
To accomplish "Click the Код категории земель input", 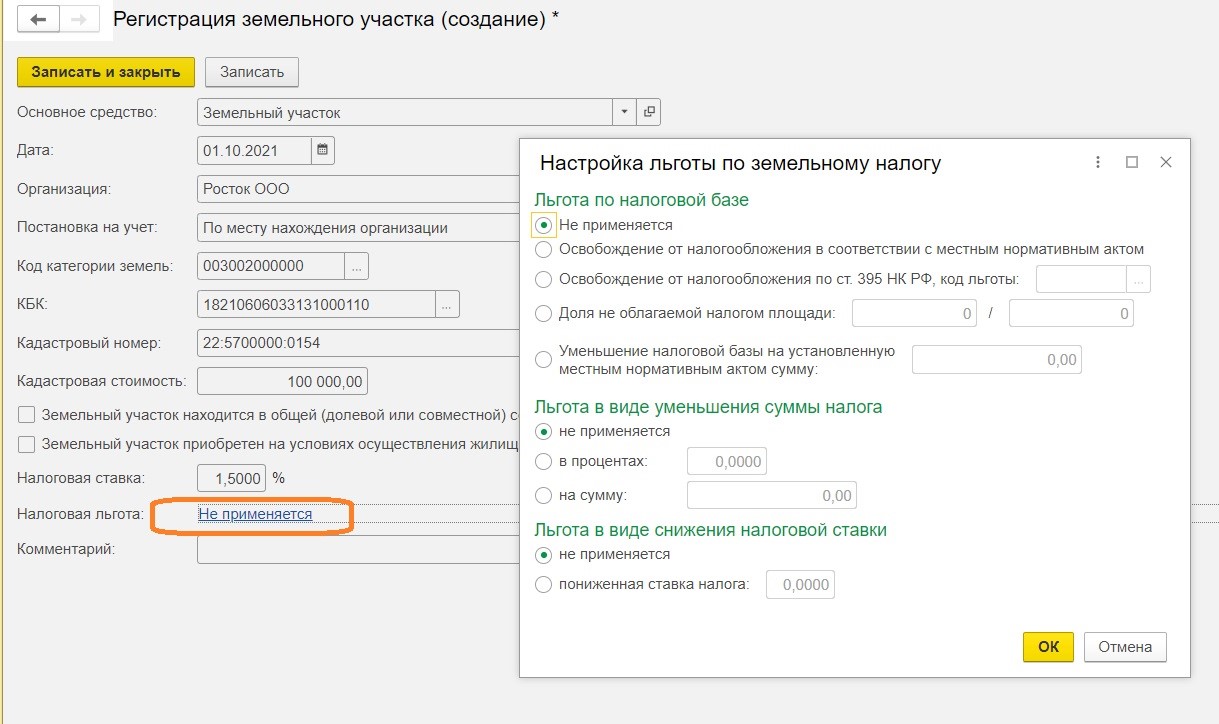I will click(271, 266).
